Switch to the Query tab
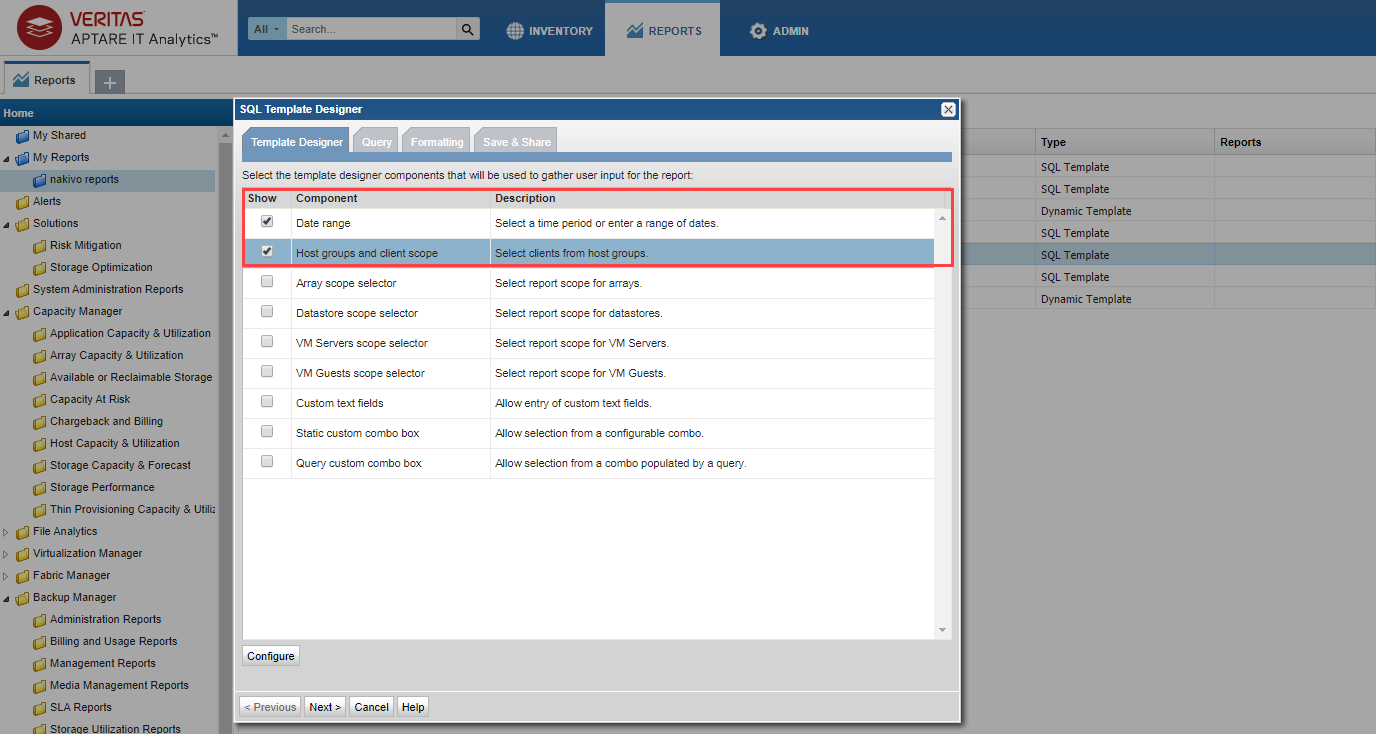This screenshot has height=734, width=1376. coord(376,142)
